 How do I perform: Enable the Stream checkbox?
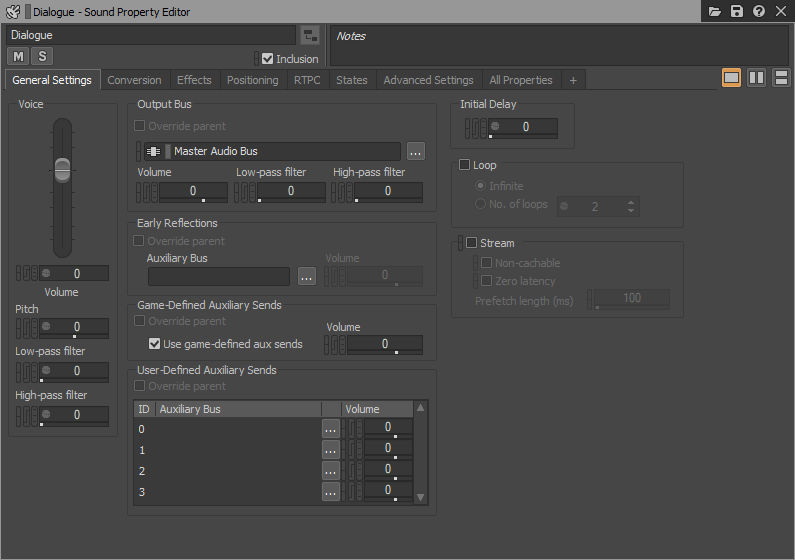coord(472,243)
